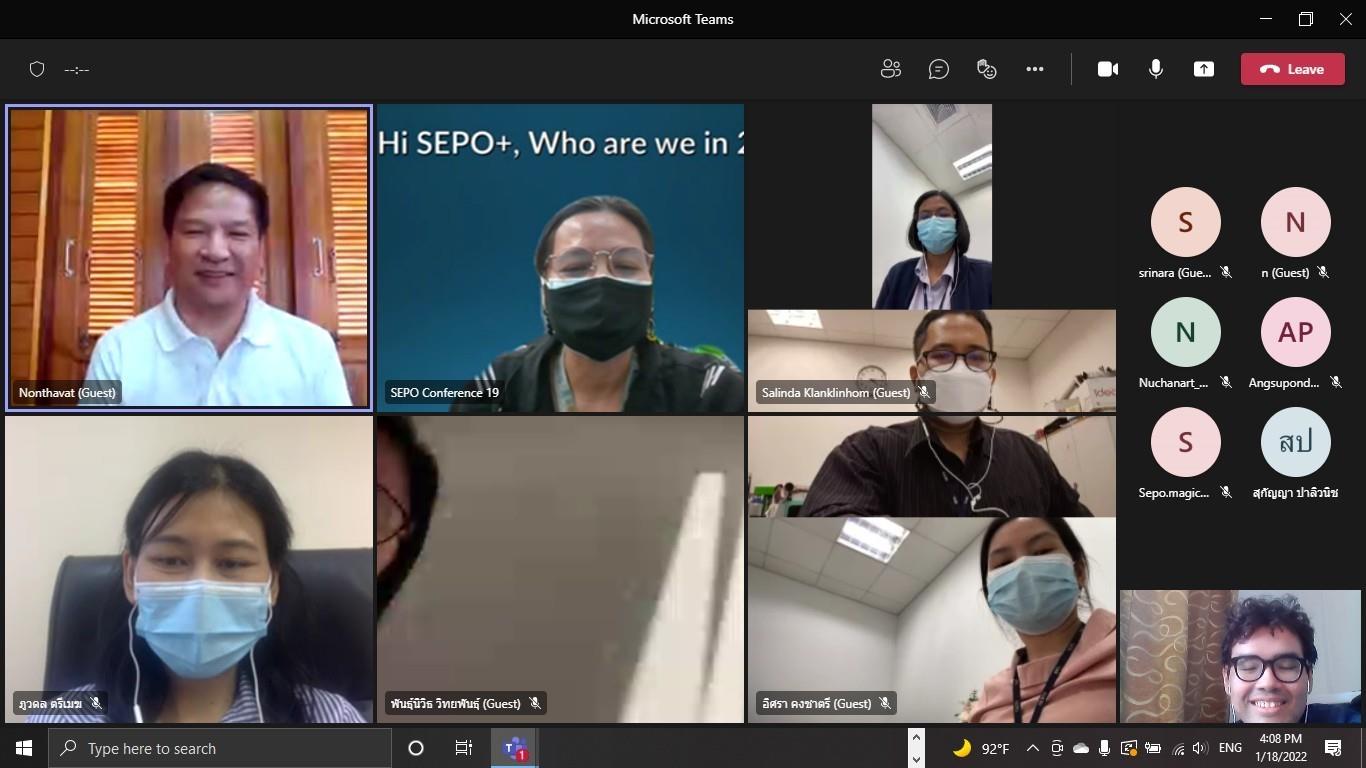Type in the Windows search box
1366x768 pixels.
220,748
